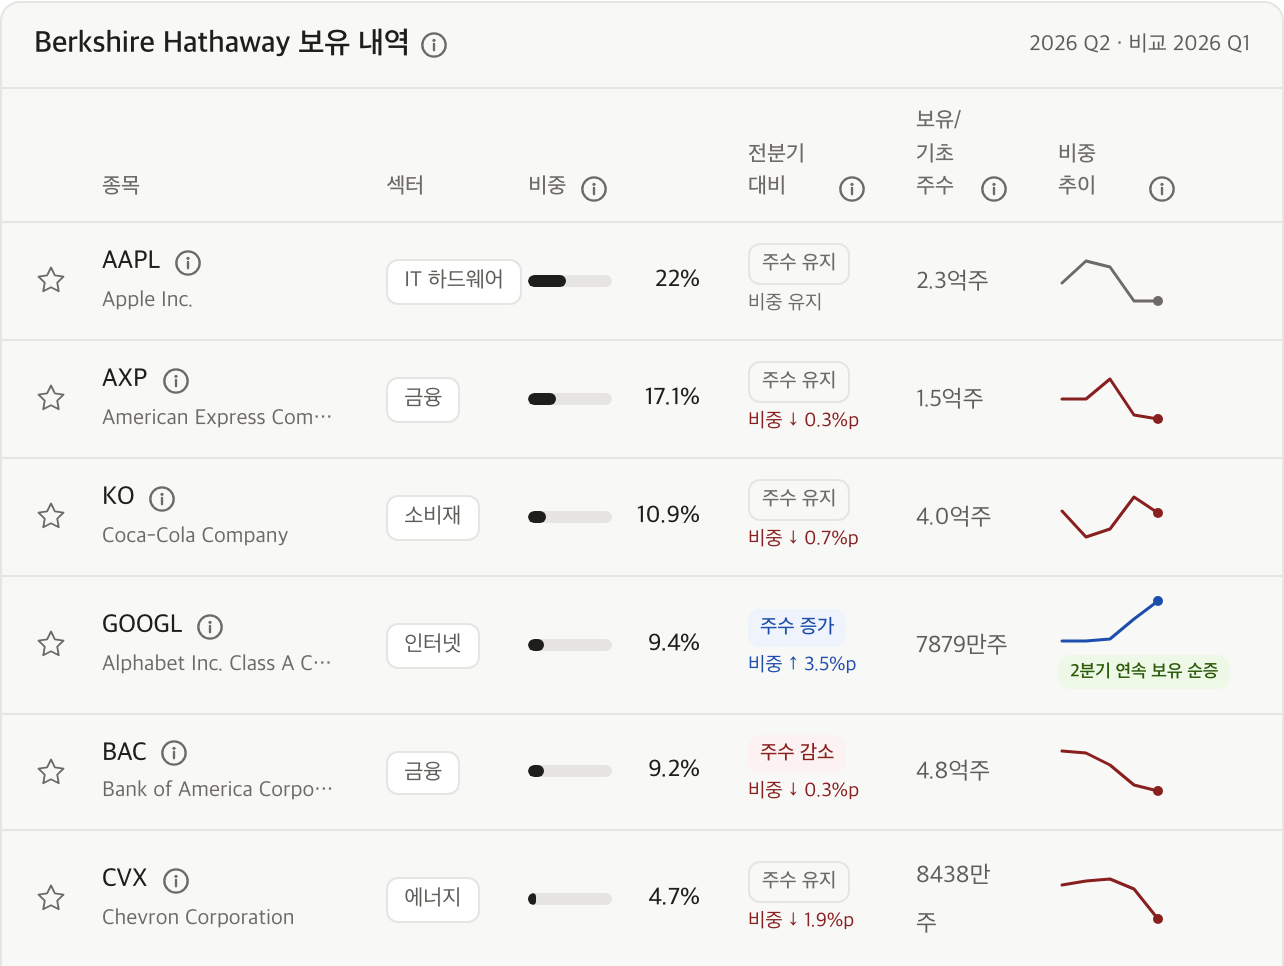Click the info icon next to AXP ticker
This screenshot has height=966, width=1284.
click(176, 381)
